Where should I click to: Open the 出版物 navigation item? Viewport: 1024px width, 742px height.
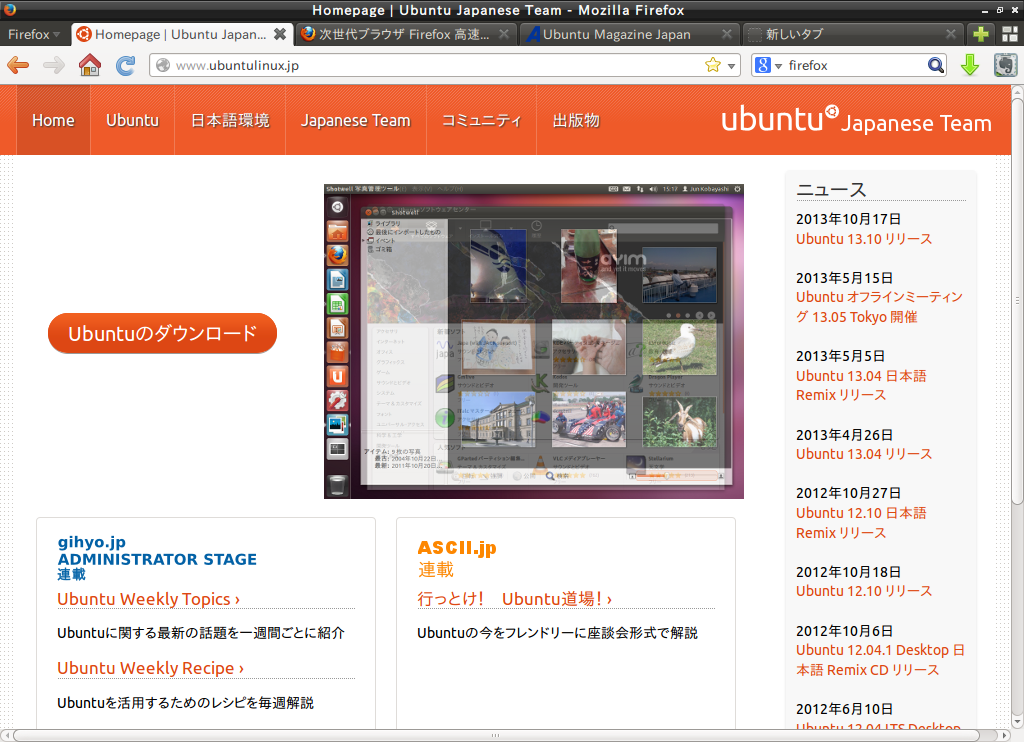click(576, 120)
